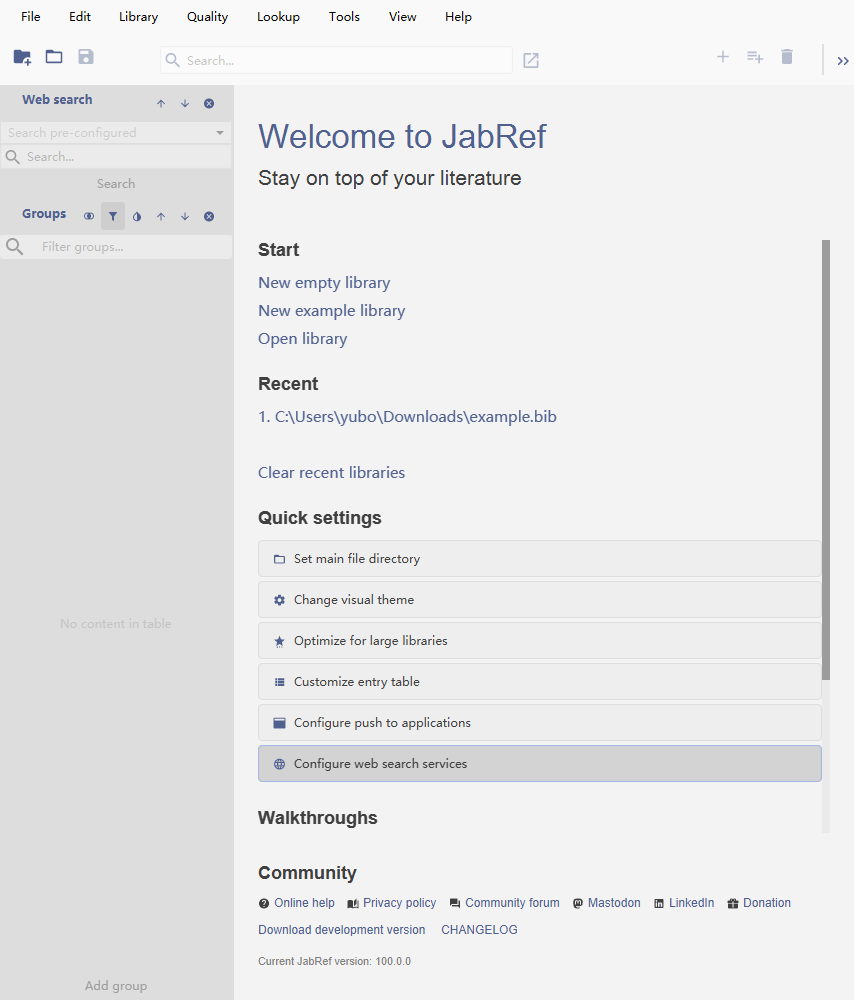This screenshot has height=1000, width=854.
Task: Move Groups panel down arrow
Action: coord(185,216)
